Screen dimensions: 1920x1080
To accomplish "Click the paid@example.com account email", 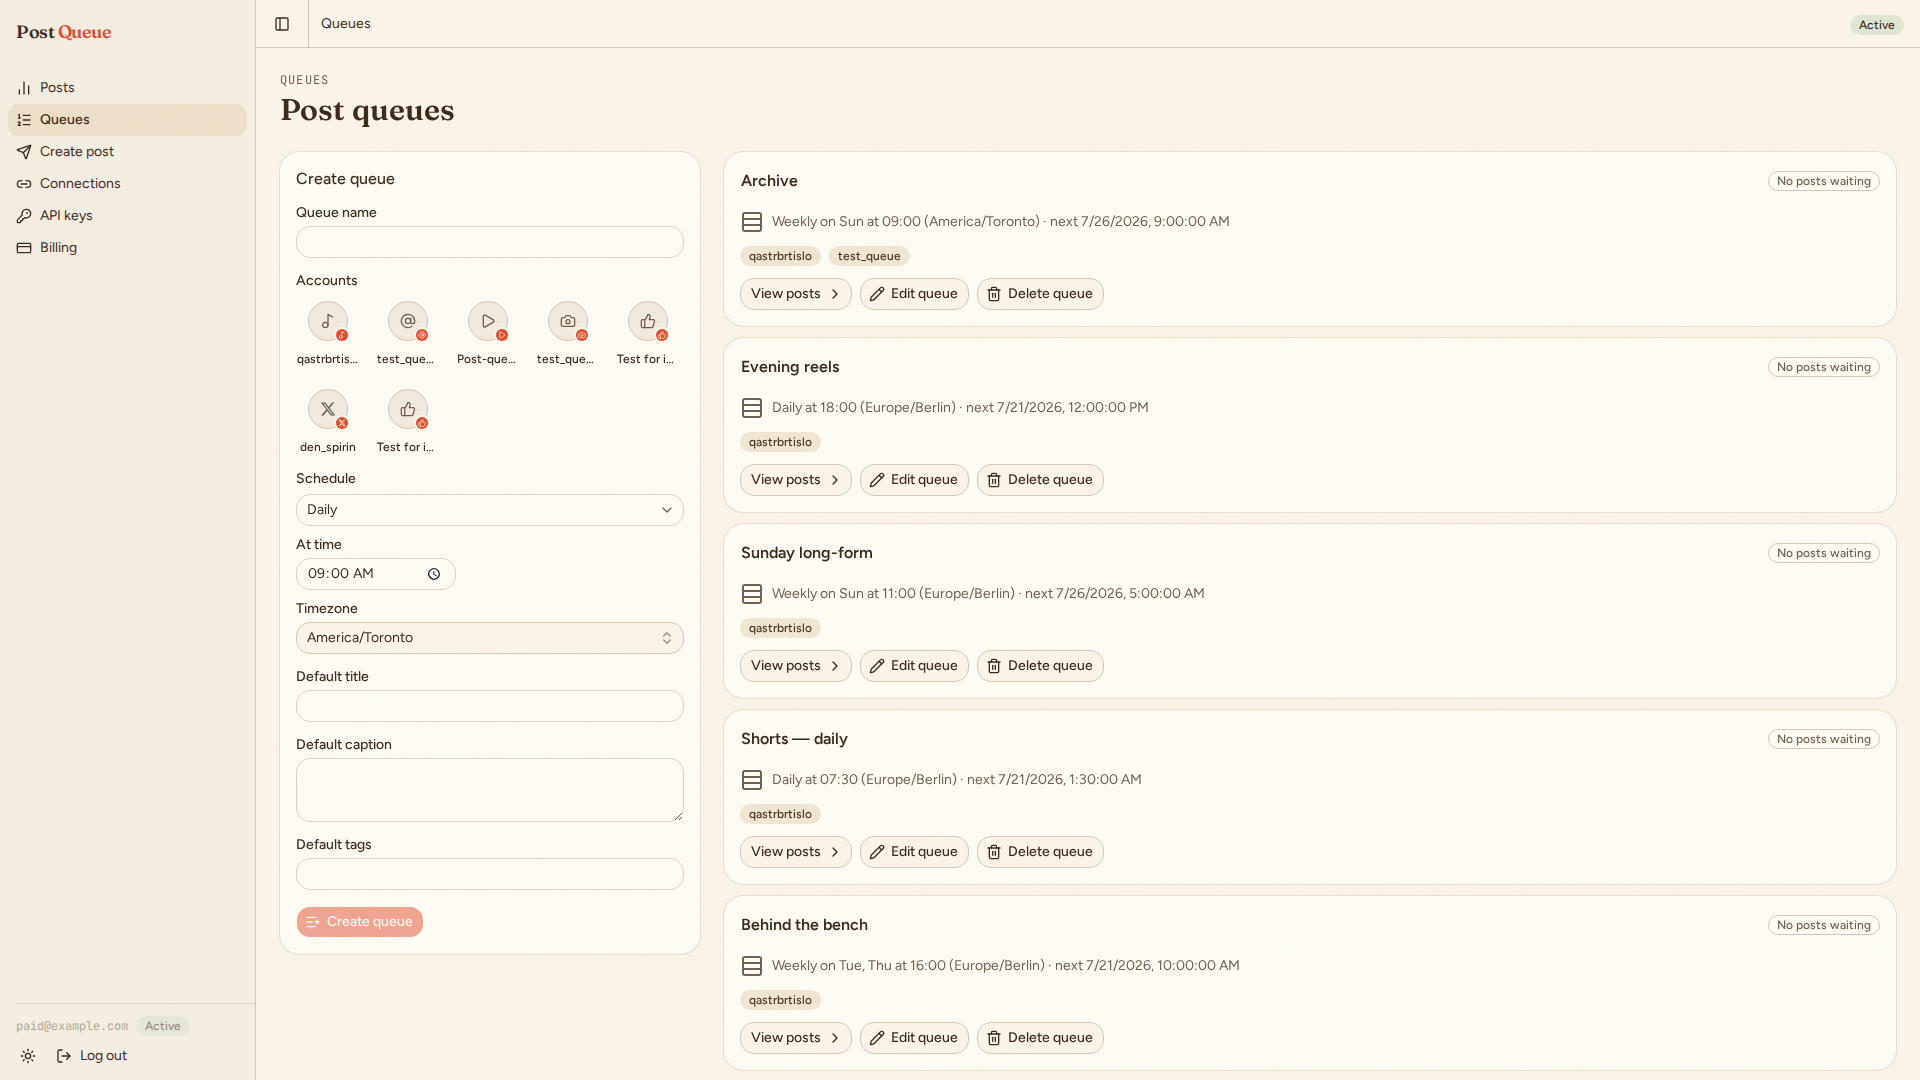I will pos(72,1026).
